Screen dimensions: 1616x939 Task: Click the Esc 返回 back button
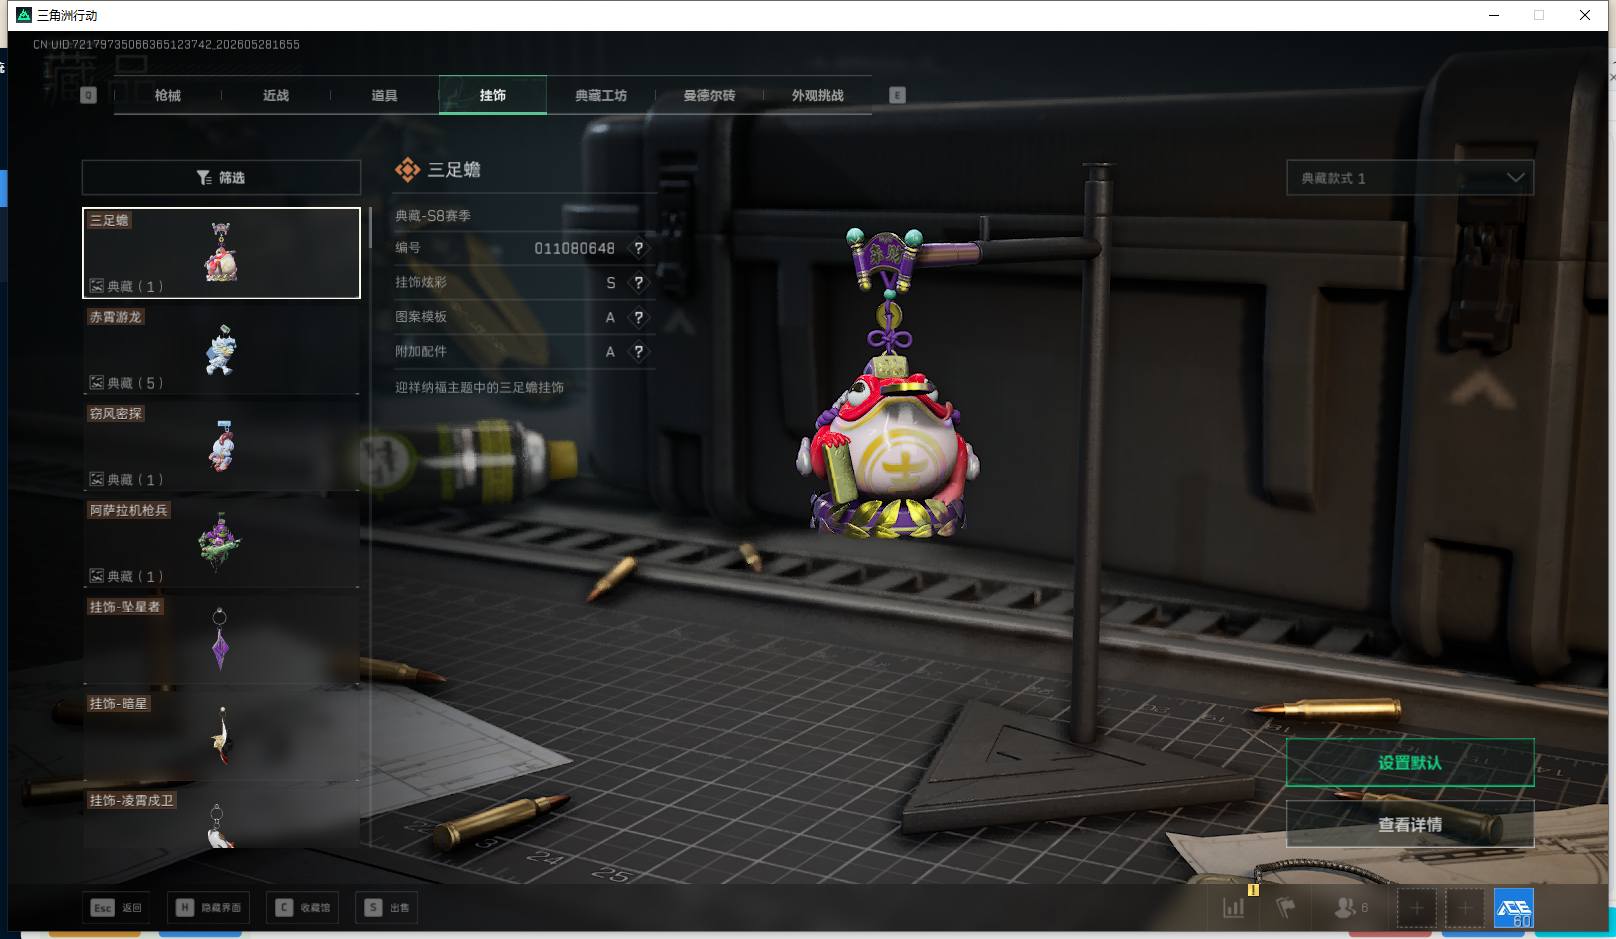(x=117, y=908)
